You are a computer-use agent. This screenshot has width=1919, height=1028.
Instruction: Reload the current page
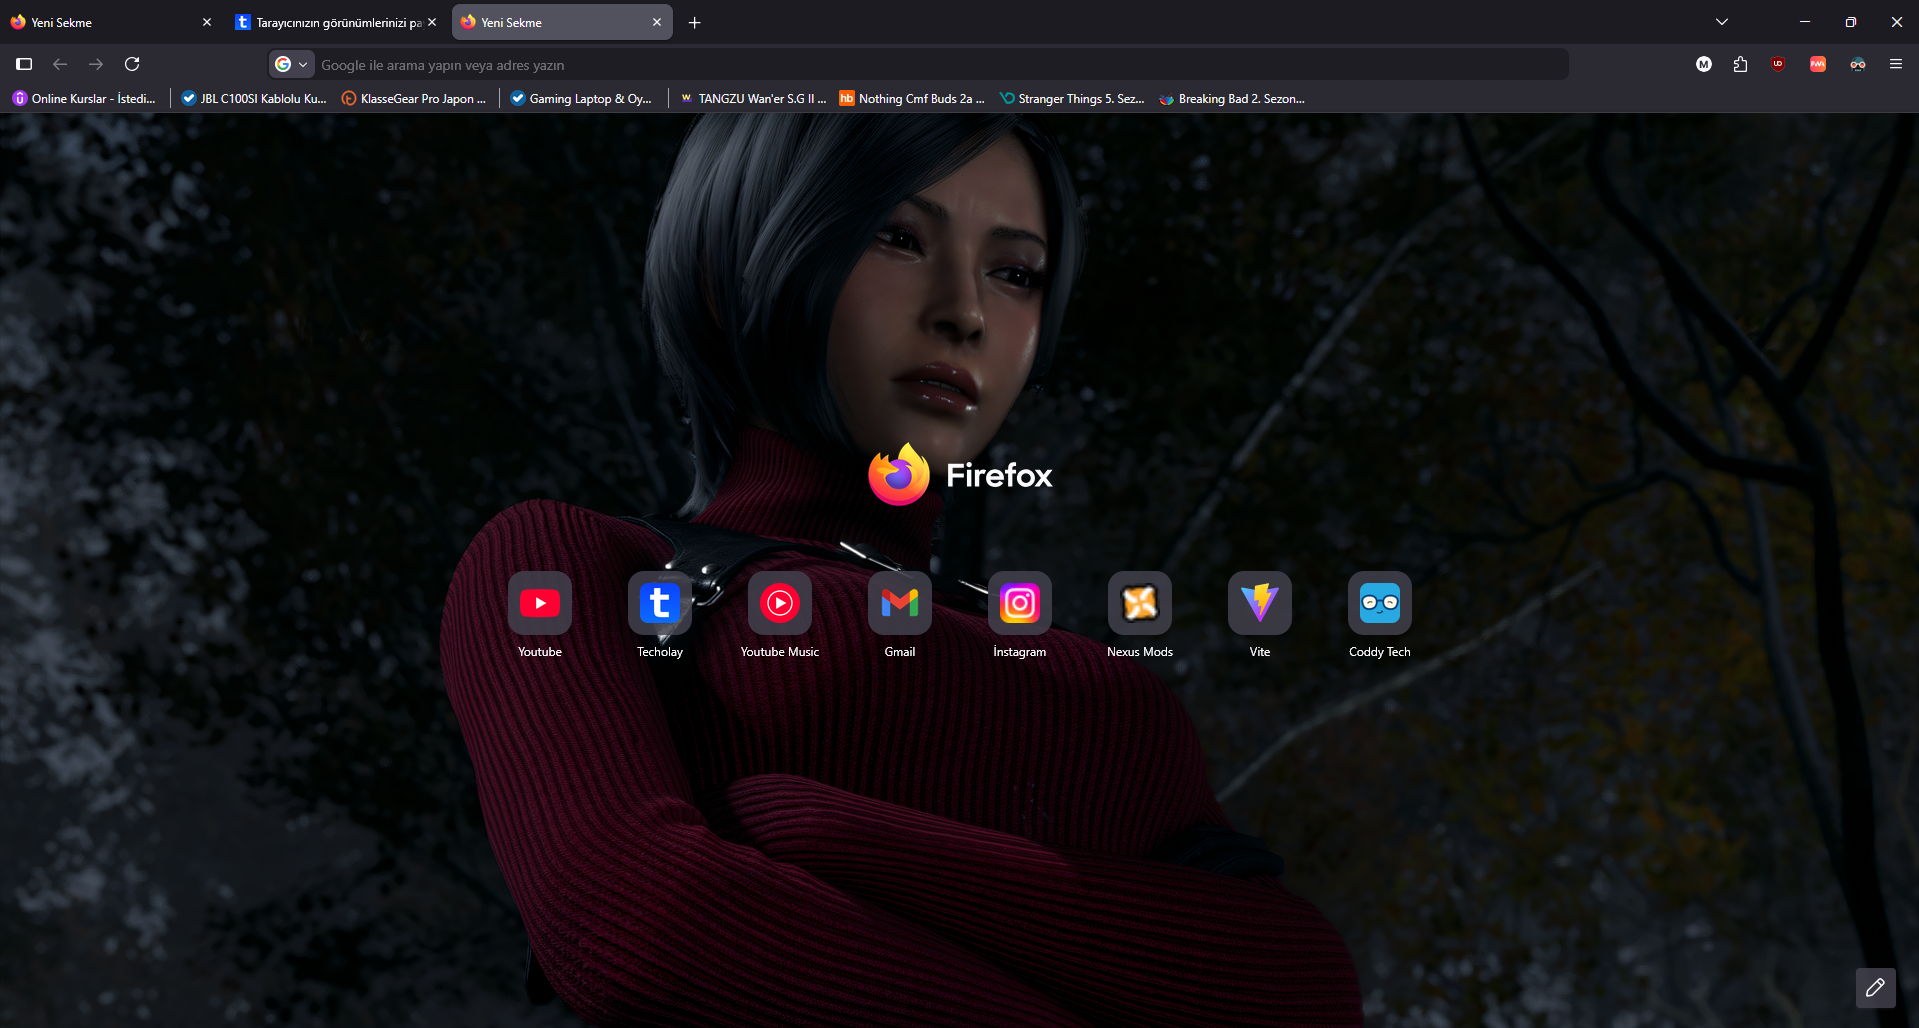coord(132,64)
